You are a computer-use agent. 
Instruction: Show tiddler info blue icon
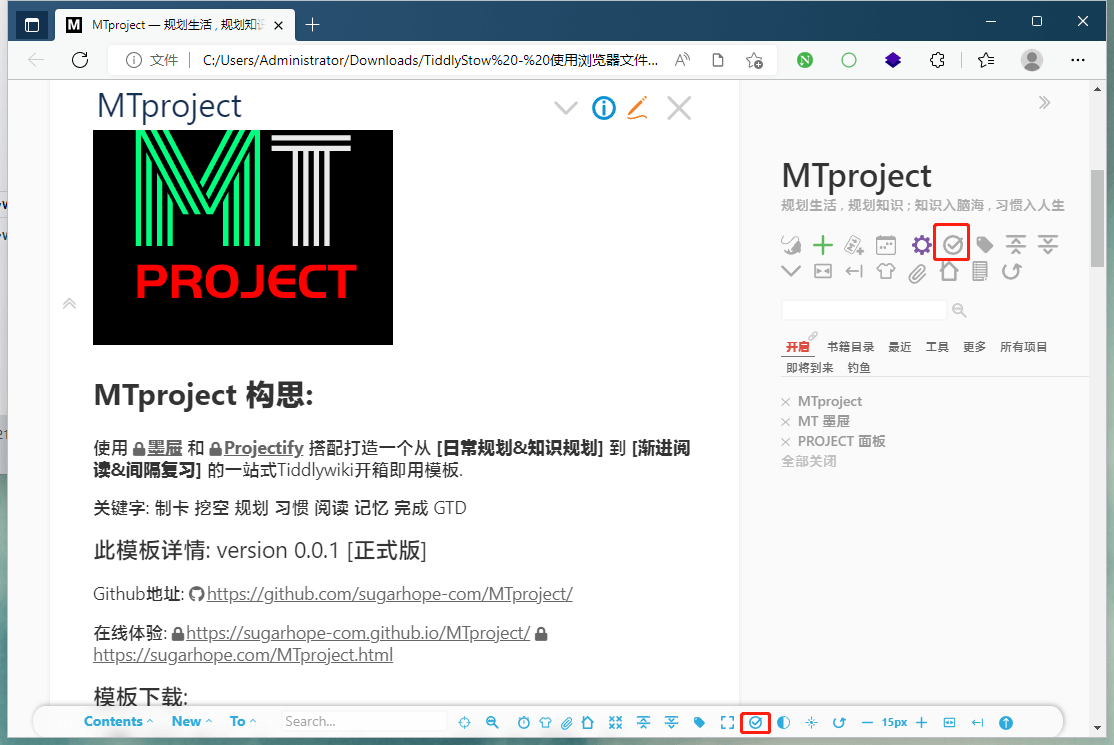tap(604, 108)
